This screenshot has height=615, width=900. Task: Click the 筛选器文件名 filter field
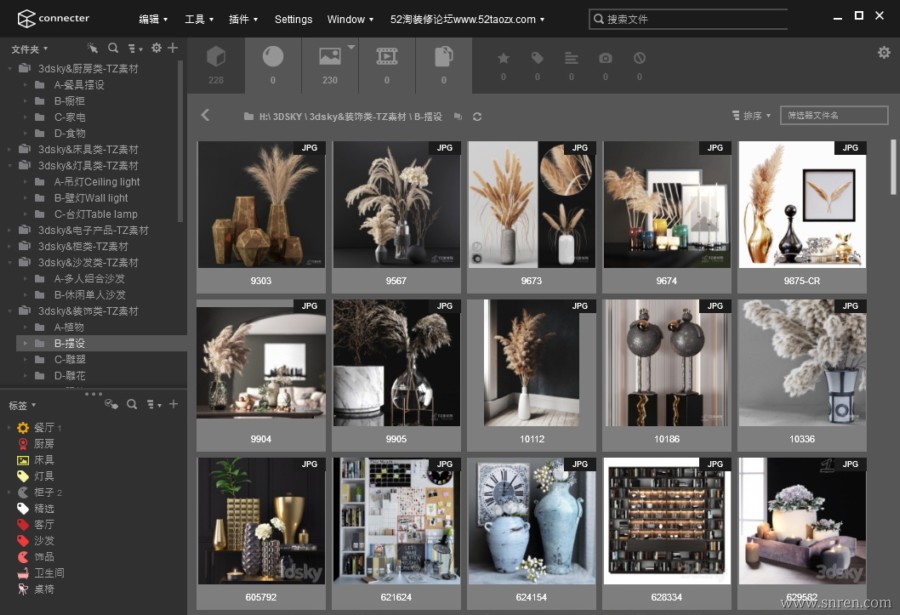point(833,116)
